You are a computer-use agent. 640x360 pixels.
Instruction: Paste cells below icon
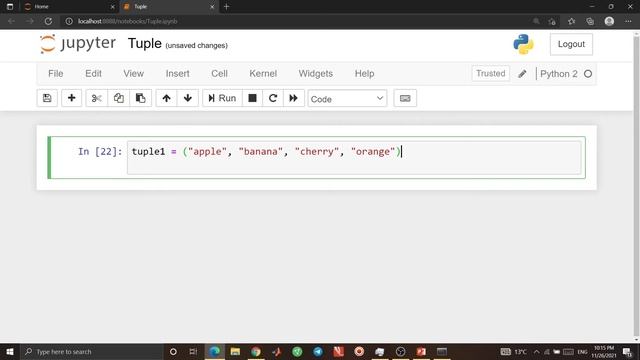pyautogui.click(x=140, y=98)
